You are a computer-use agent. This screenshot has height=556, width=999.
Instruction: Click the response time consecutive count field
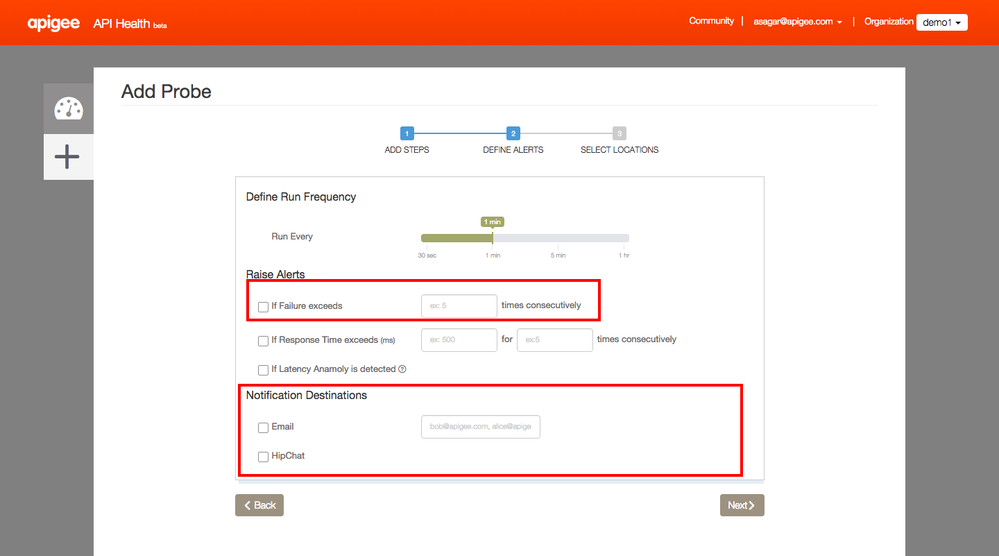tap(554, 339)
